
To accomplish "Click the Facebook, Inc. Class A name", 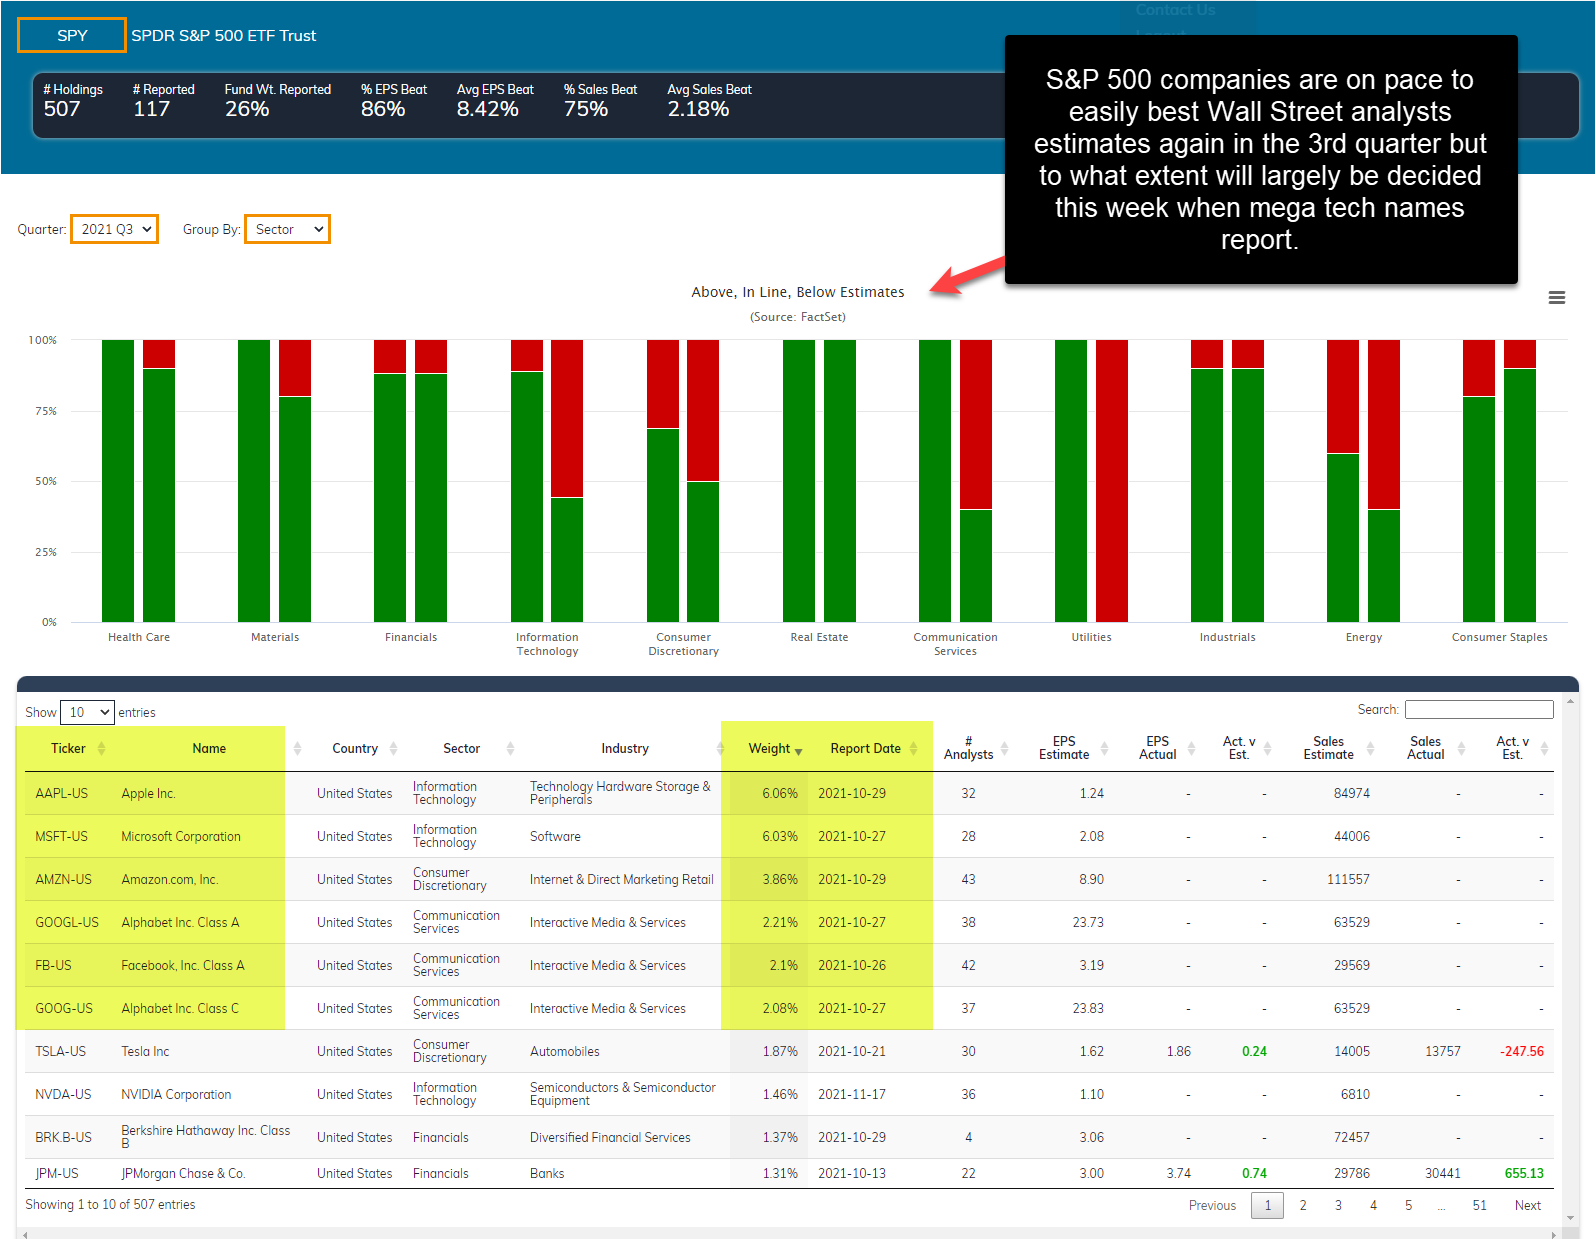I will click(183, 965).
